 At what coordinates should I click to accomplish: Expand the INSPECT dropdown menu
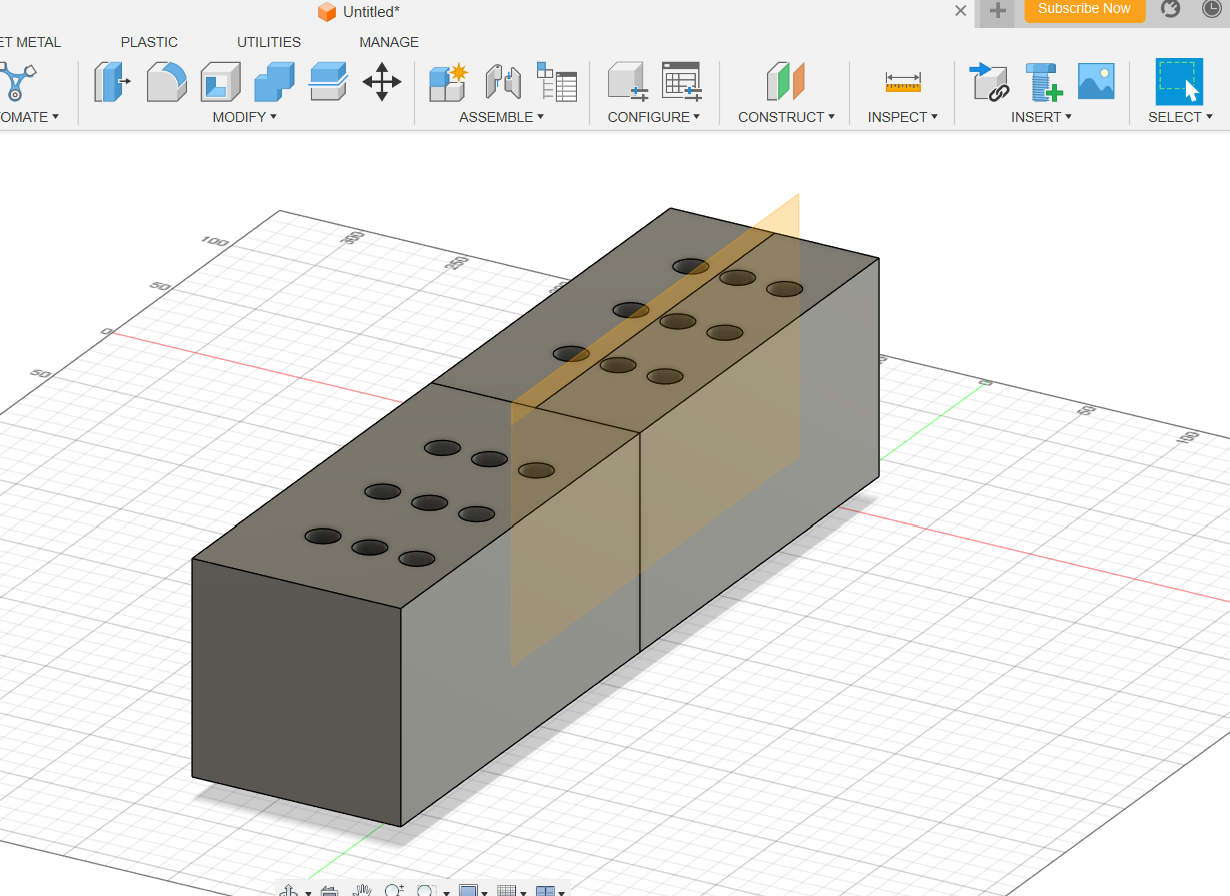903,117
